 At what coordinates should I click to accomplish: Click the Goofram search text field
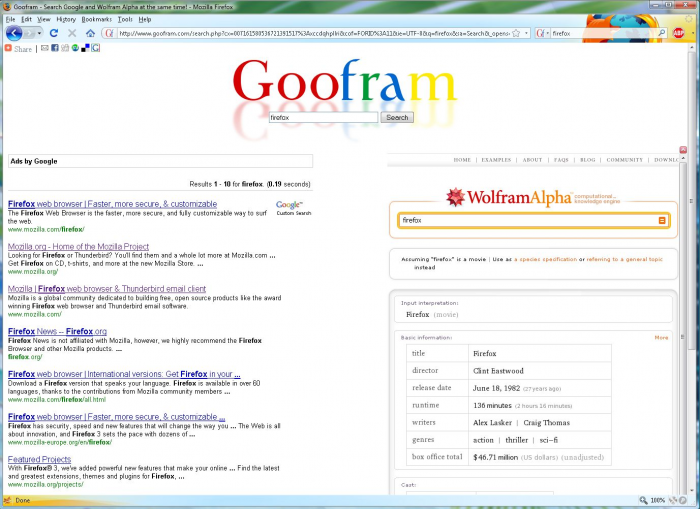(323, 117)
